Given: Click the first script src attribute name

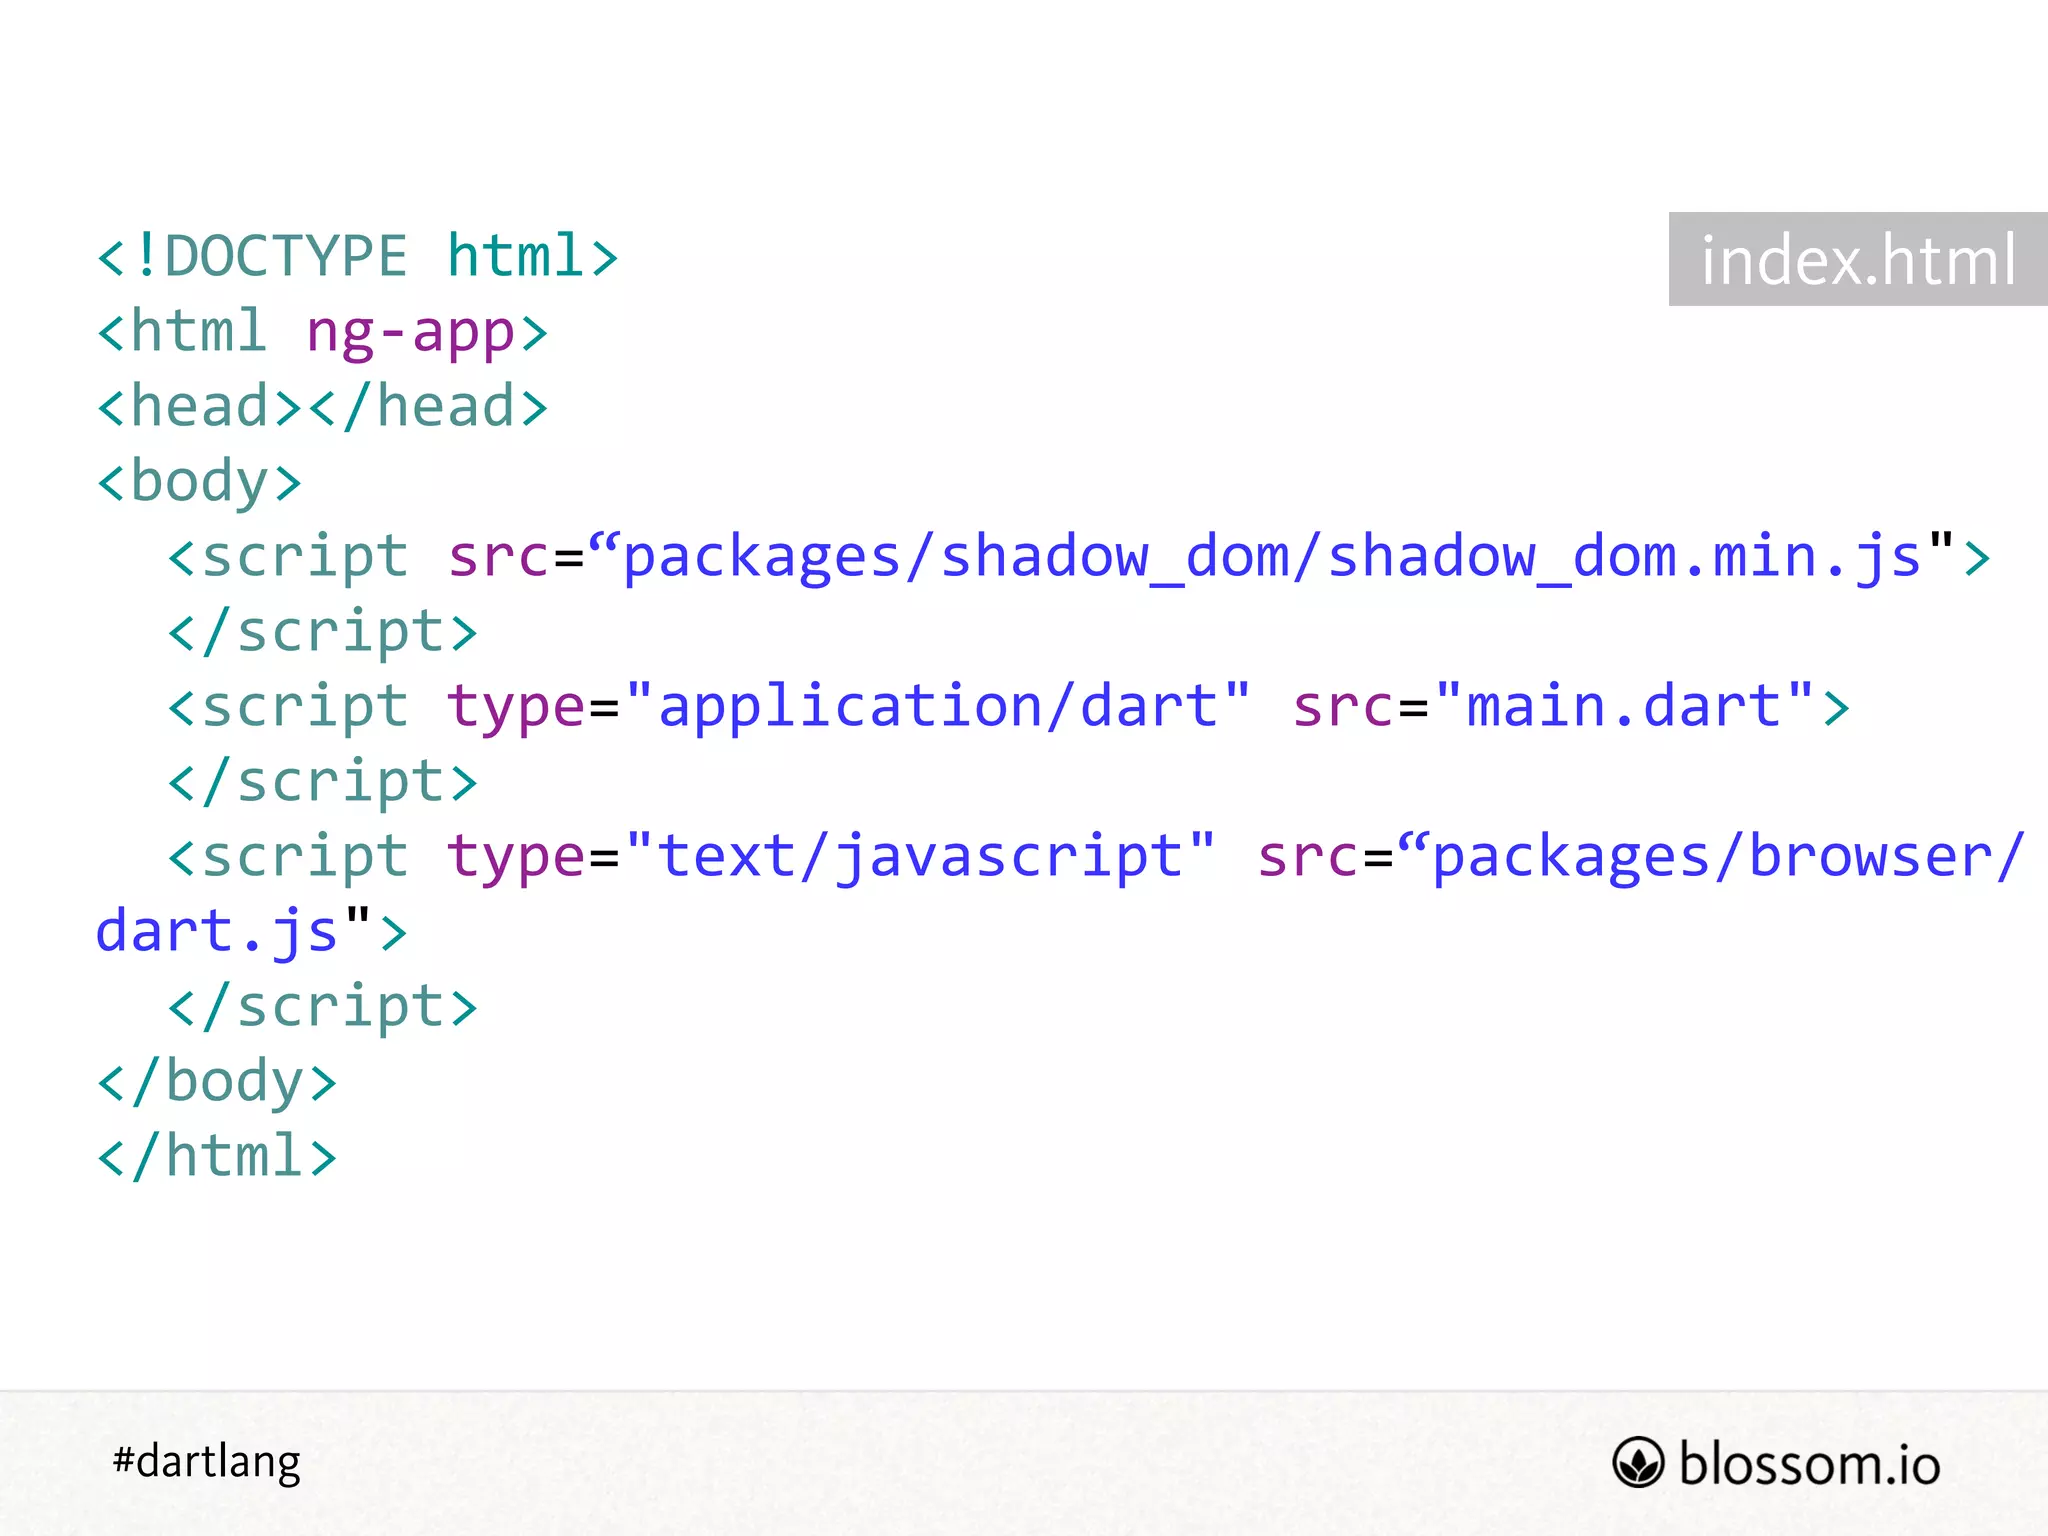Looking at the screenshot, I should (x=498, y=557).
